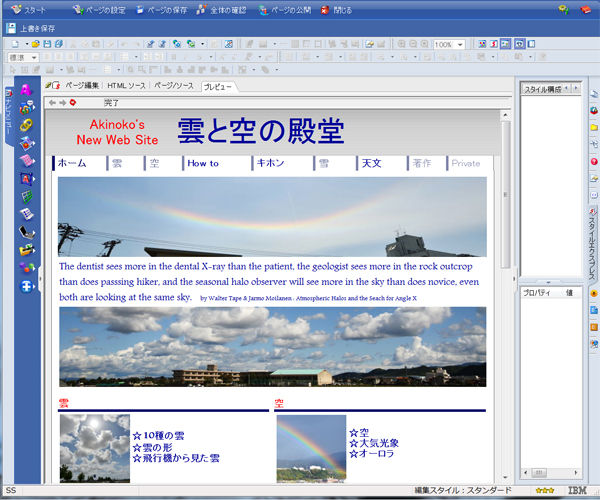Viewport: 600px width, 500px height.
Task: Click the red stop icon in preview bar
Action: 73,103
